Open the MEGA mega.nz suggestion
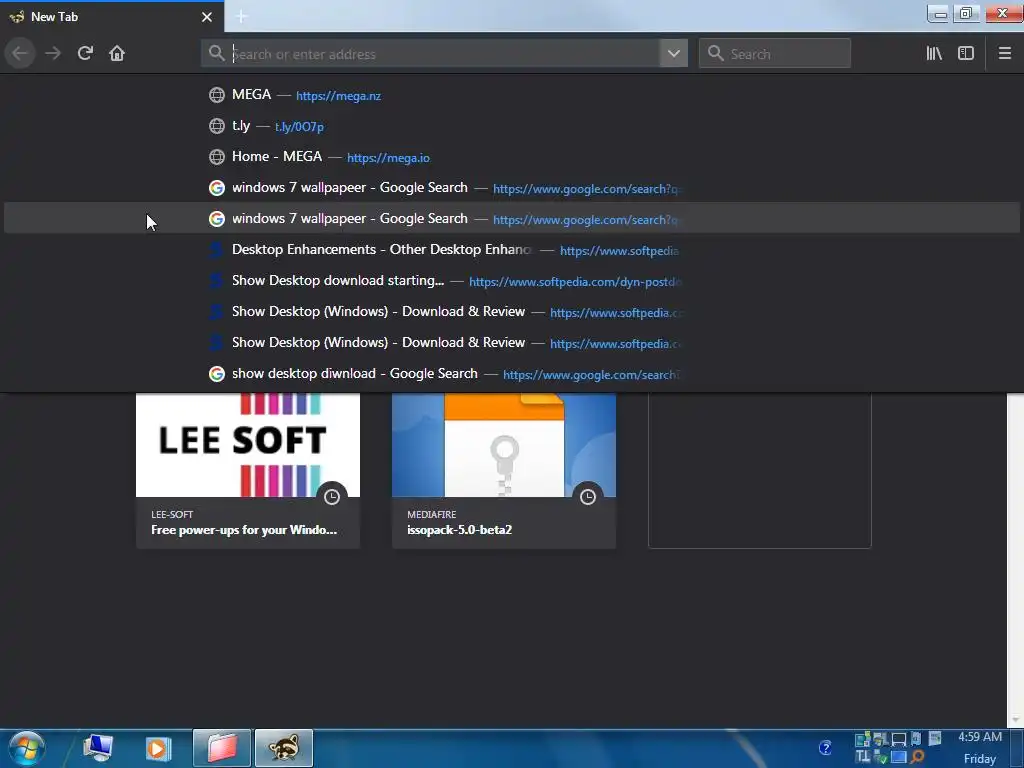Image resolution: width=1024 pixels, height=768 pixels. [512, 95]
